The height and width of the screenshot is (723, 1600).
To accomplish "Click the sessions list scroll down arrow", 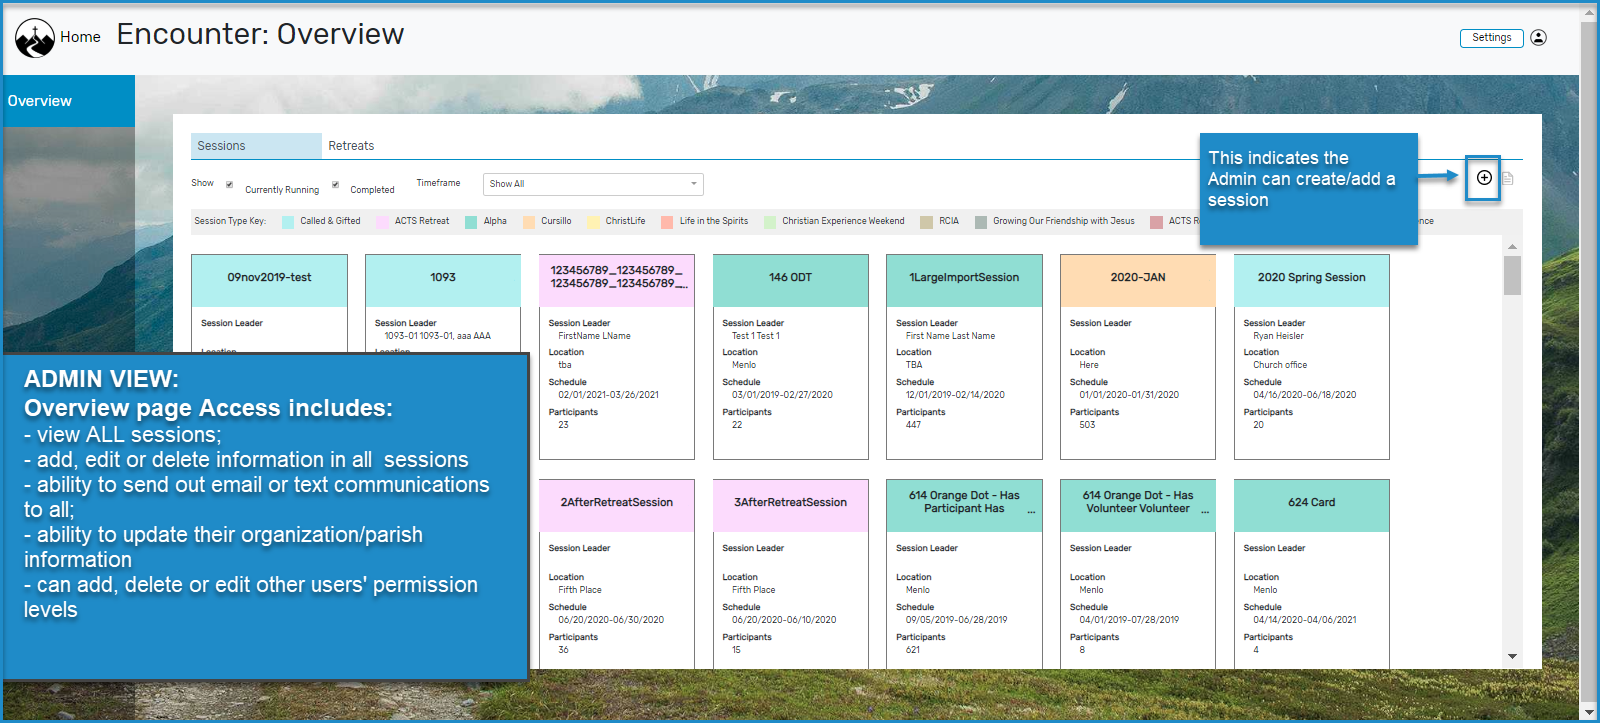I will click(x=1512, y=657).
